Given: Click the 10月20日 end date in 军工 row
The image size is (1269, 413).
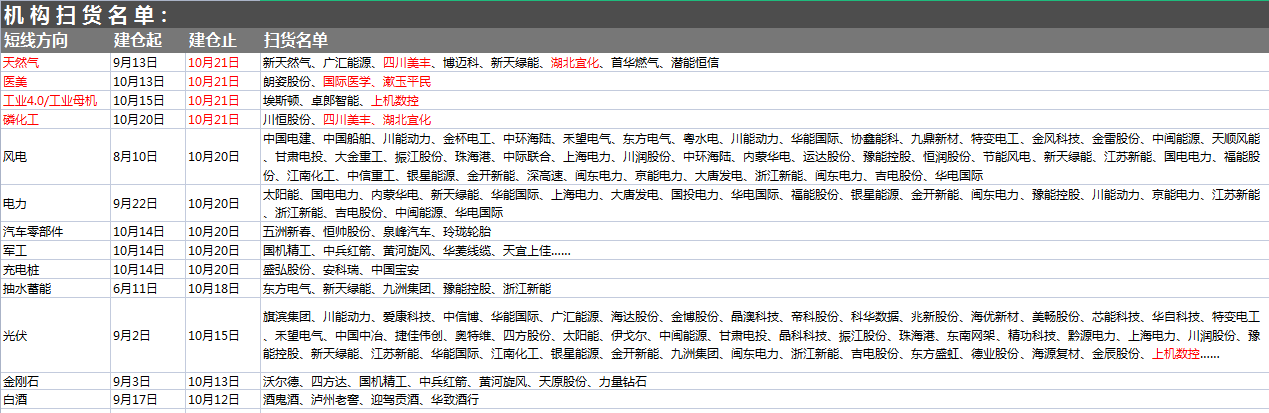Looking at the screenshot, I should (x=222, y=250).
